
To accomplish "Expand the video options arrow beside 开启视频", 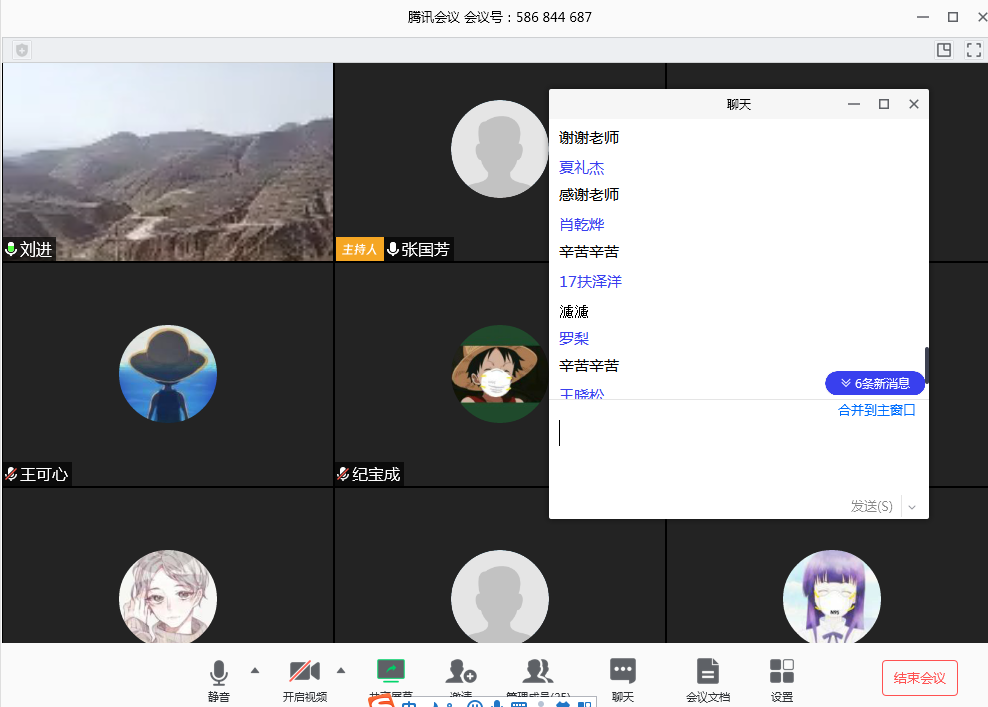I will click(341, 670).
